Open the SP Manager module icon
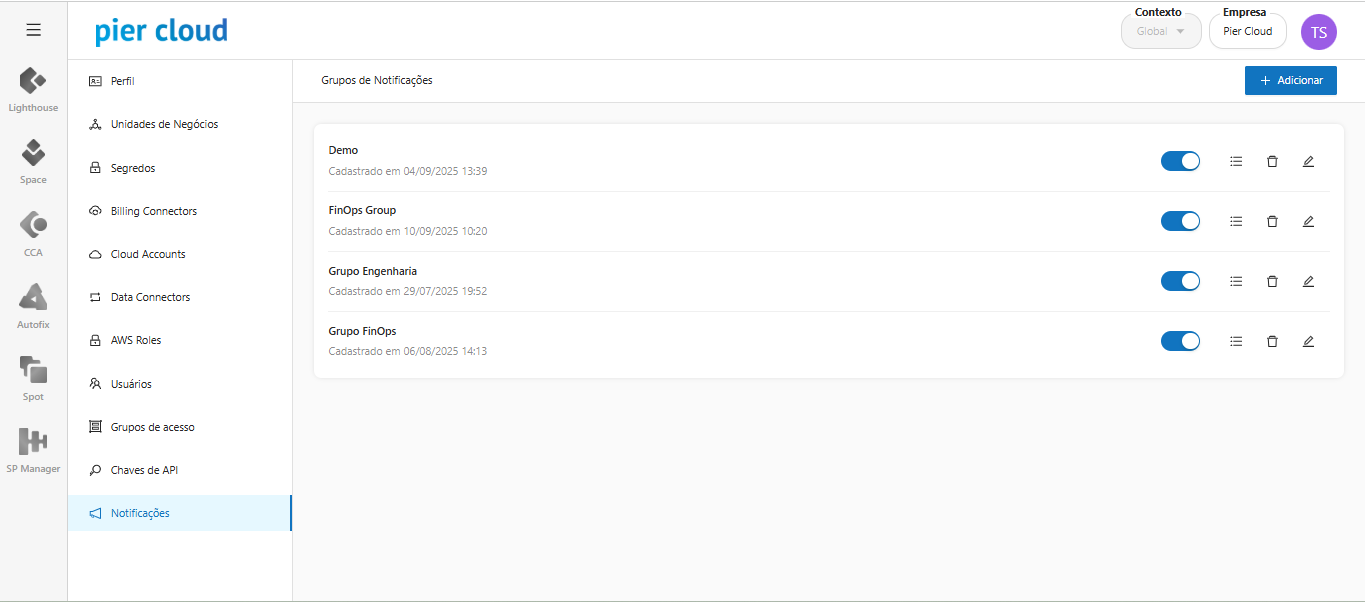The image size is (1365, 602). coord(33,442)
